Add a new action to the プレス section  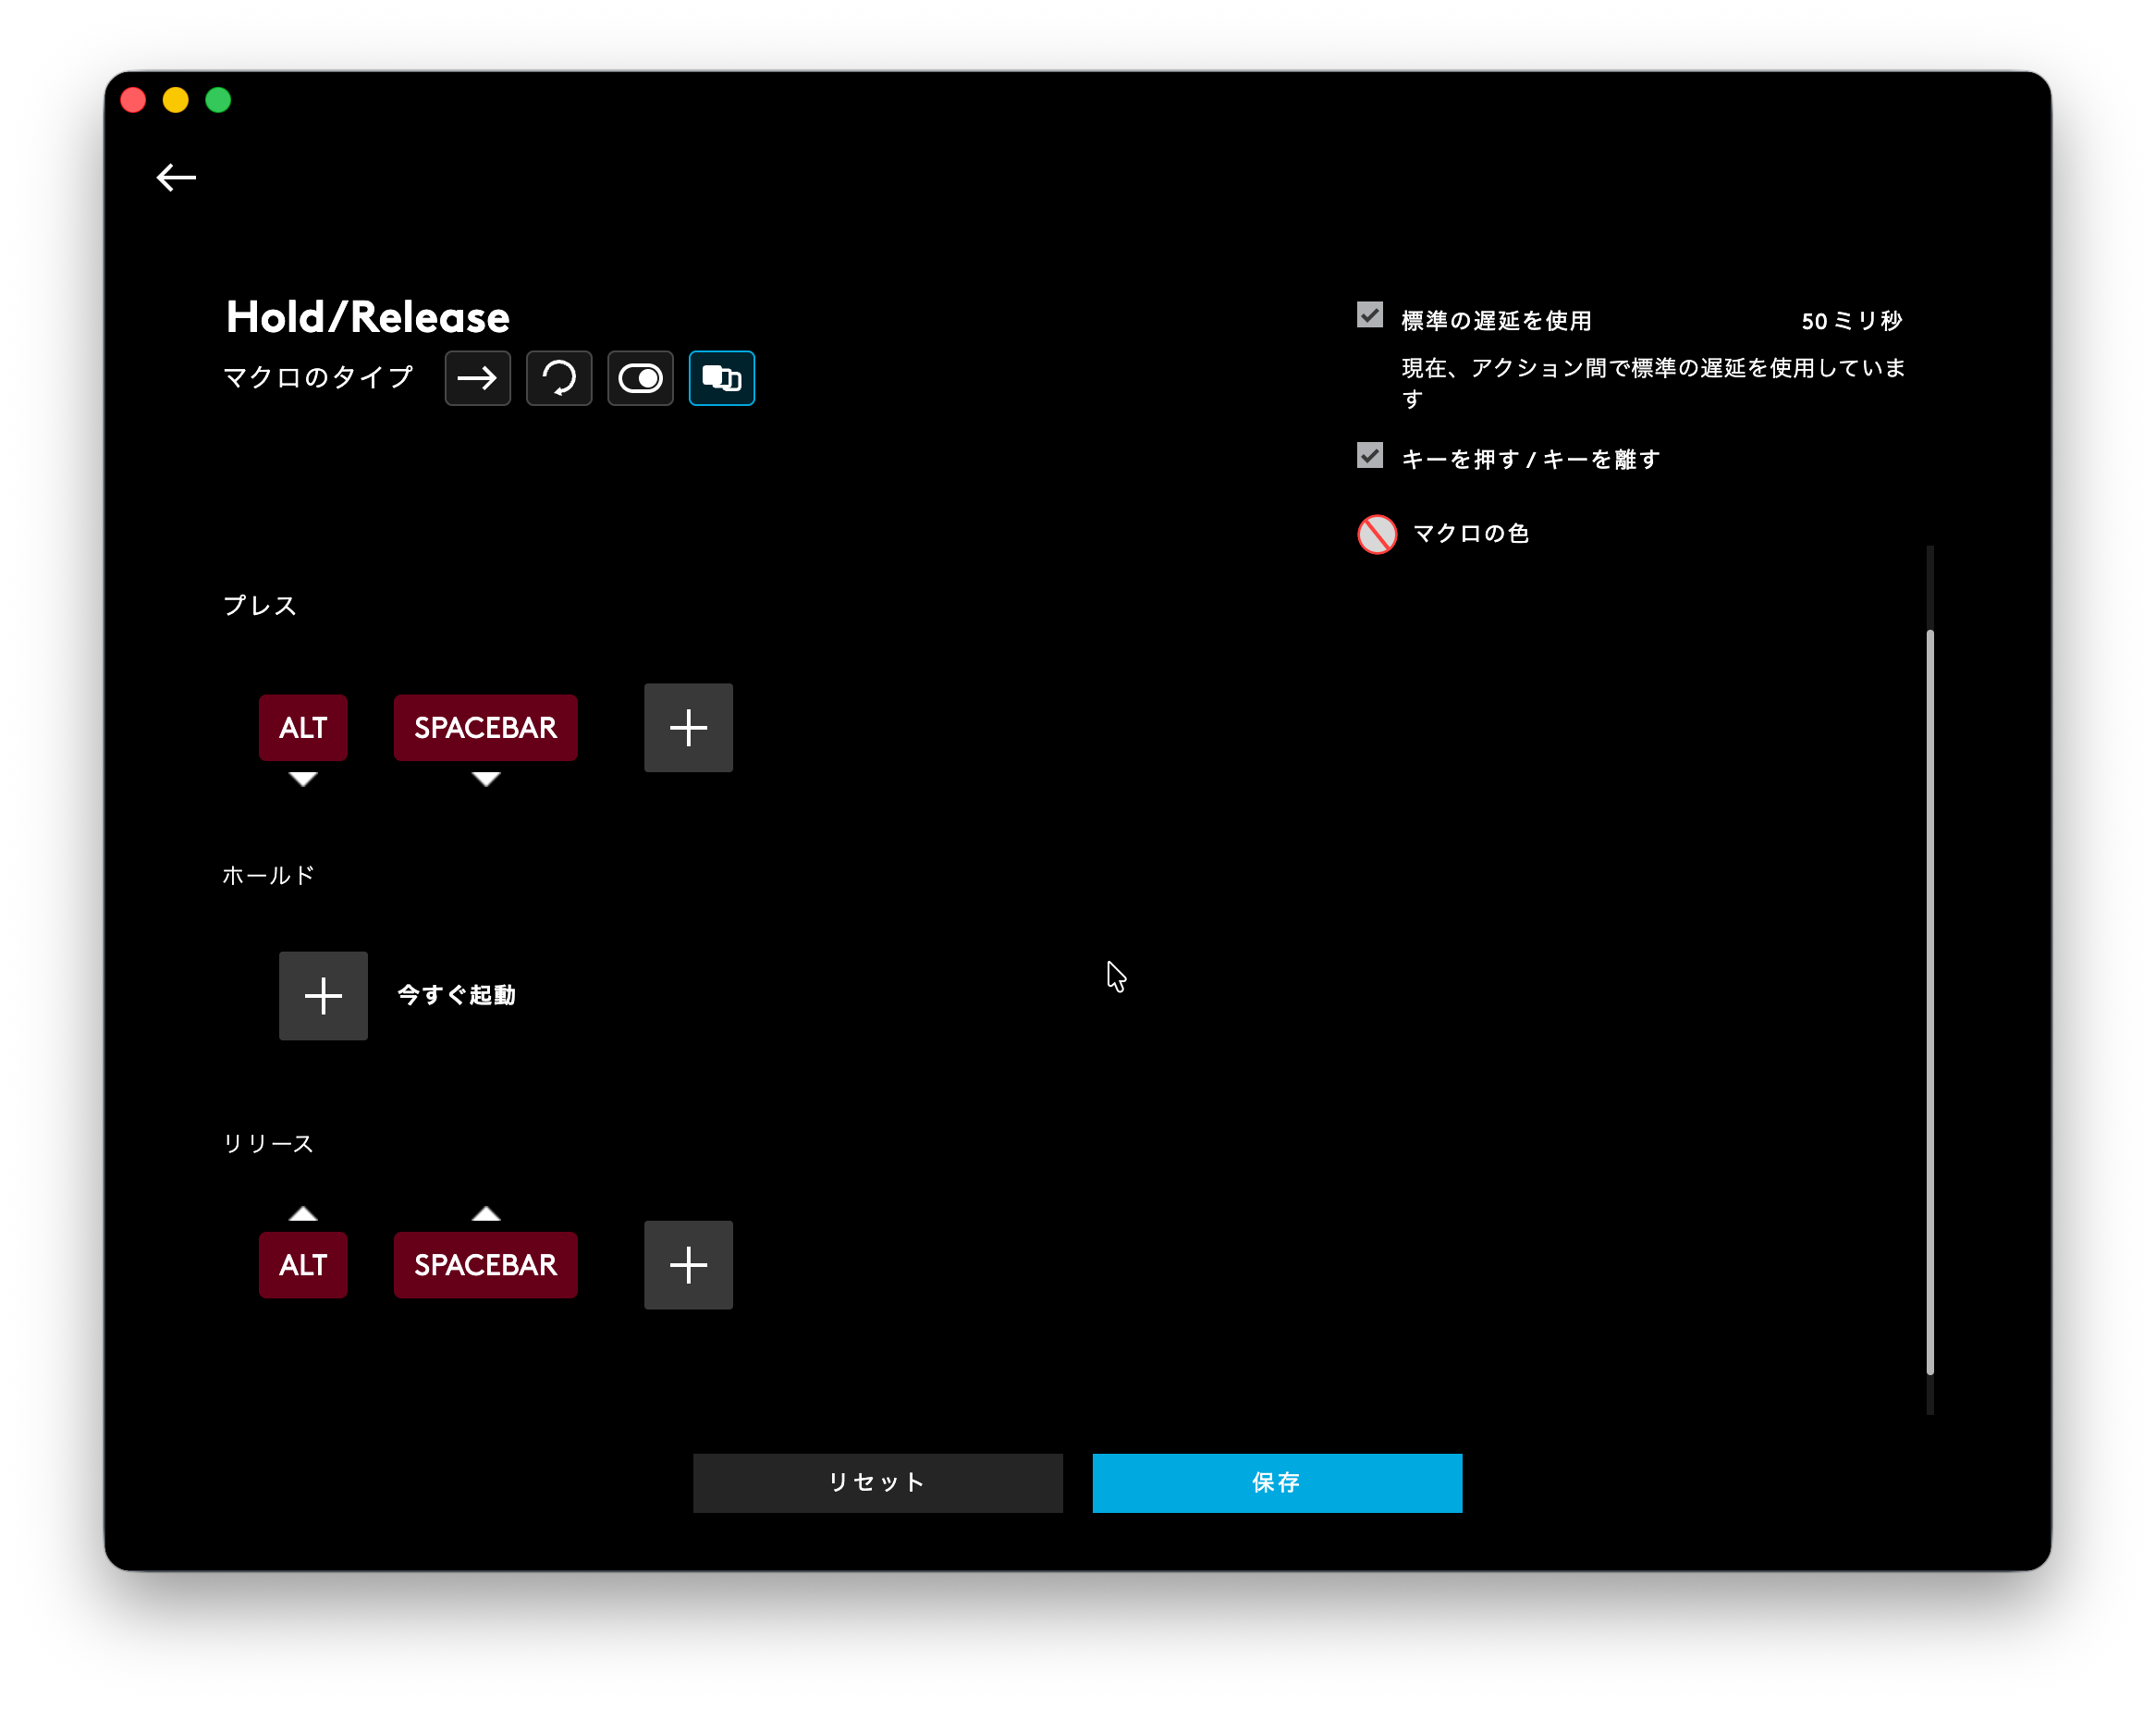687,728
